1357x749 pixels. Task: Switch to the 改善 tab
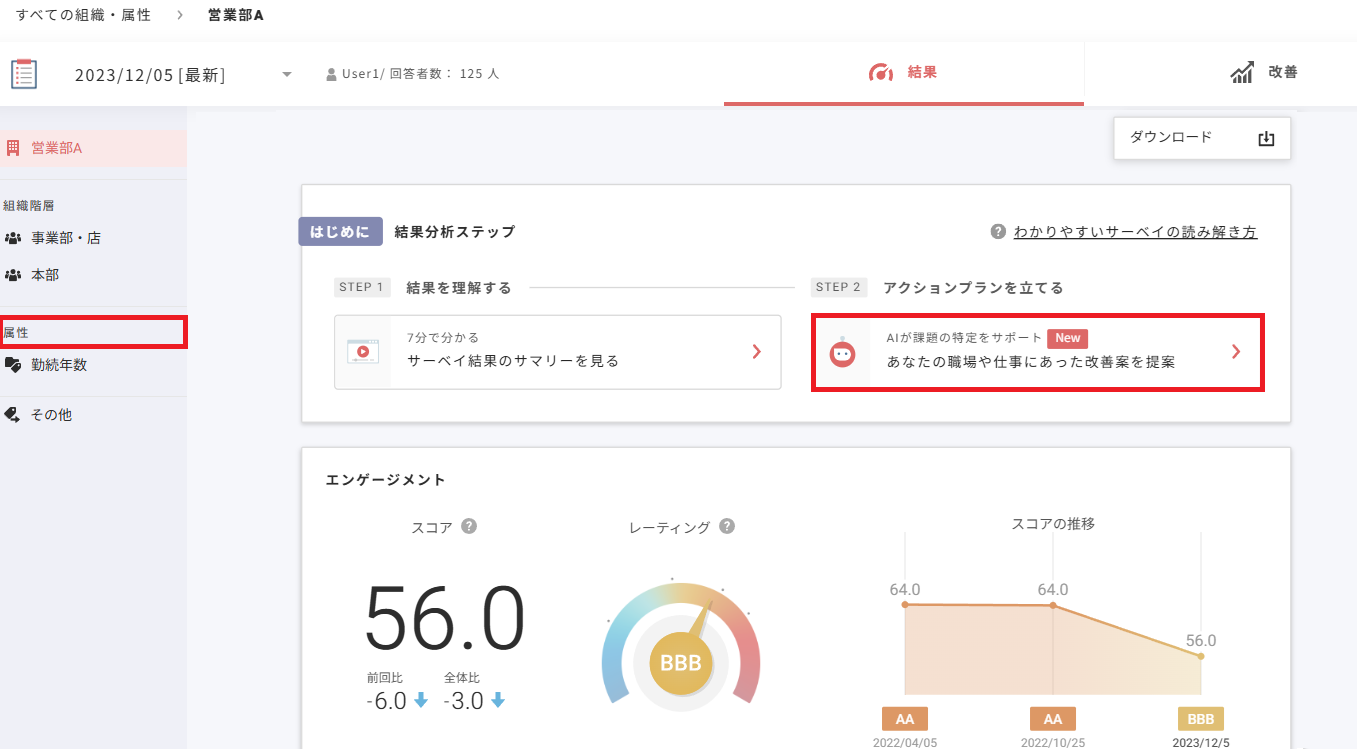click(x=1262, y=71)
